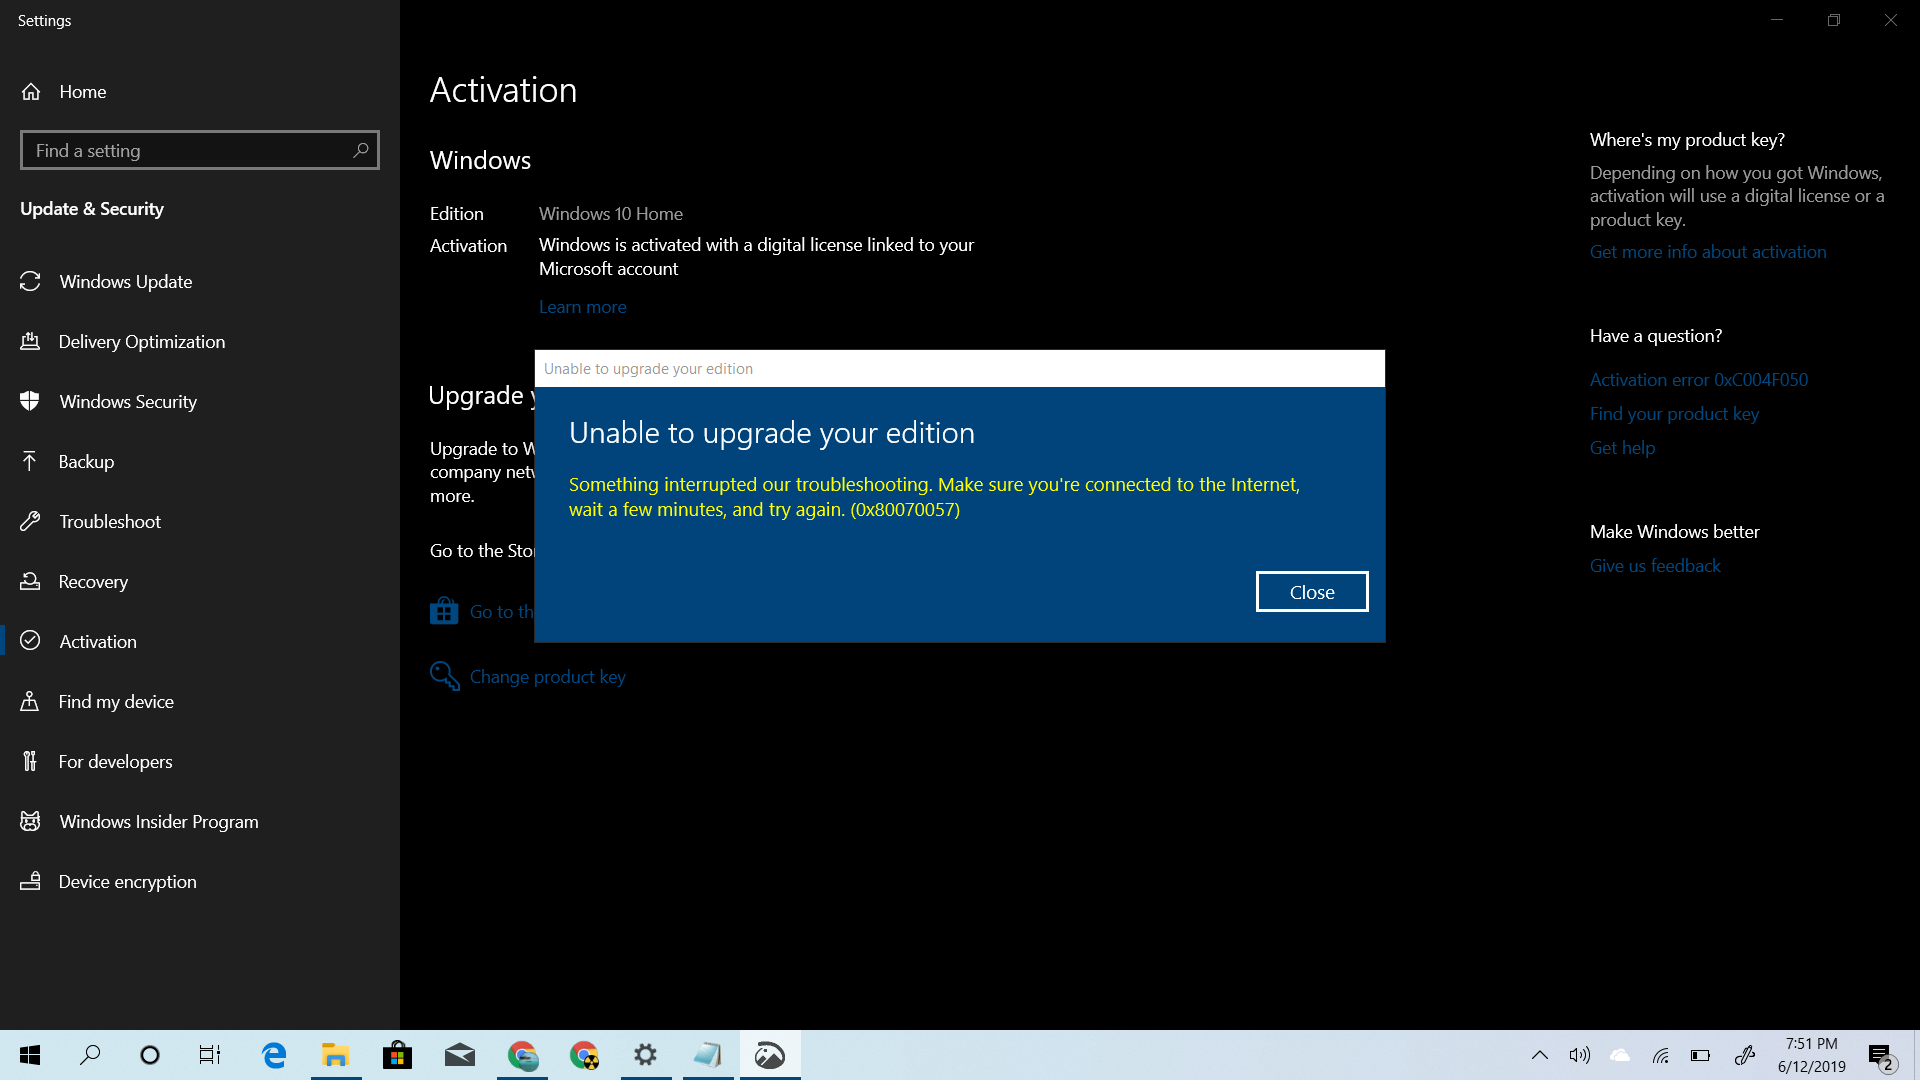Click the Give us feedback link
Screen dimensions: 1920x1080
(1655, 566)
